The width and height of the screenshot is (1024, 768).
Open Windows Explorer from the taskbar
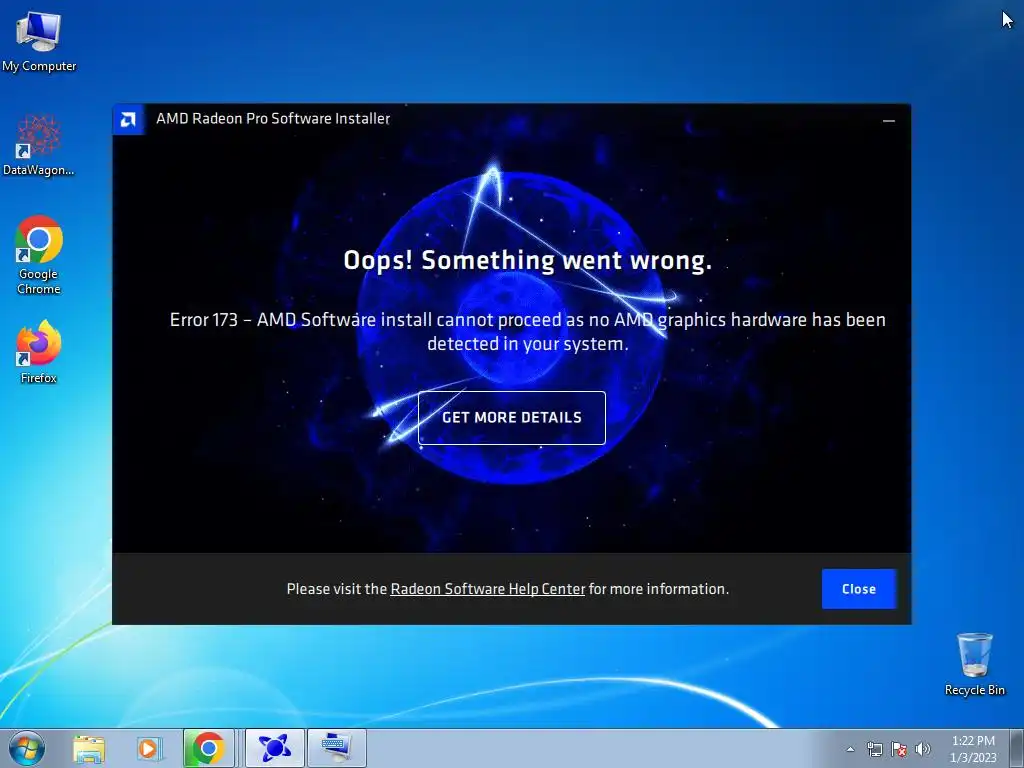tap(89, 748)
